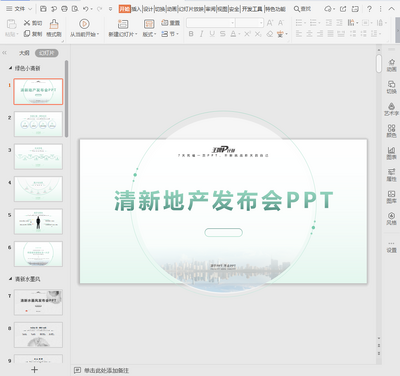Collapse the 清新水墨风 section in slide panel

(x=10, y=279)
